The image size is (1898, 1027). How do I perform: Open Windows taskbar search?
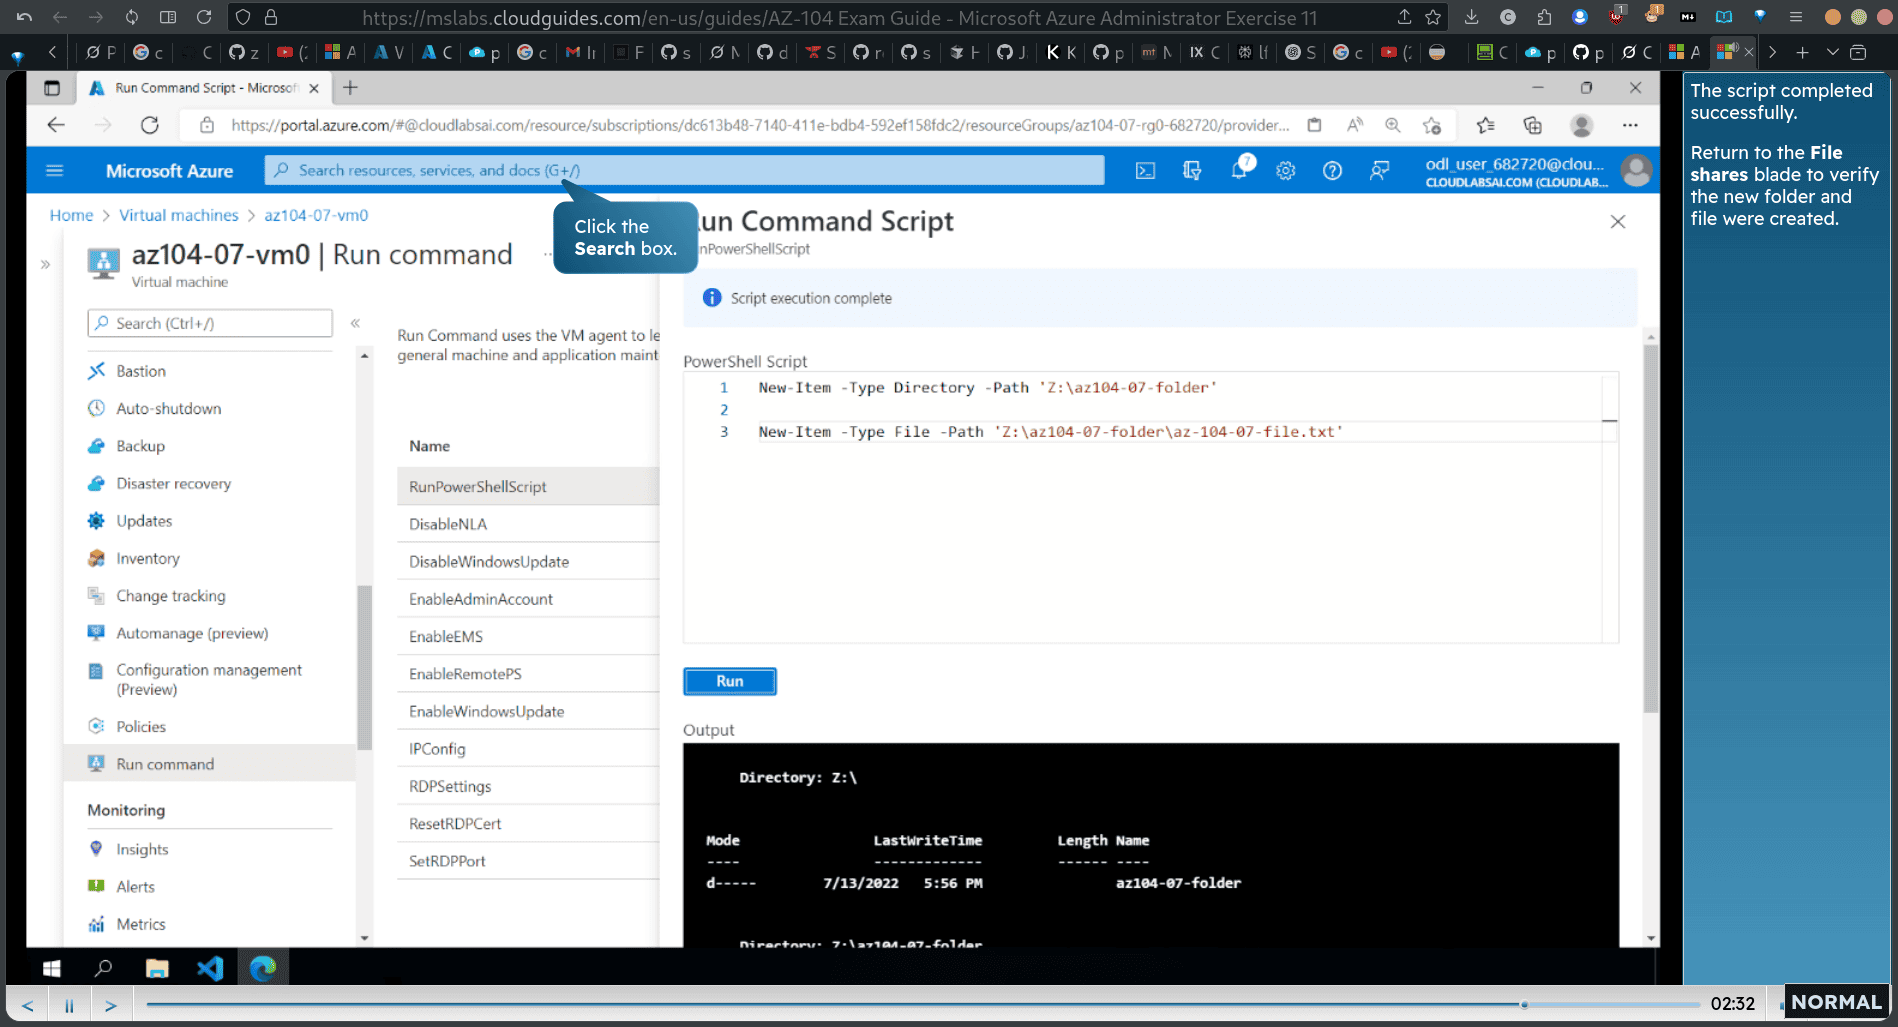coord(103,968)
